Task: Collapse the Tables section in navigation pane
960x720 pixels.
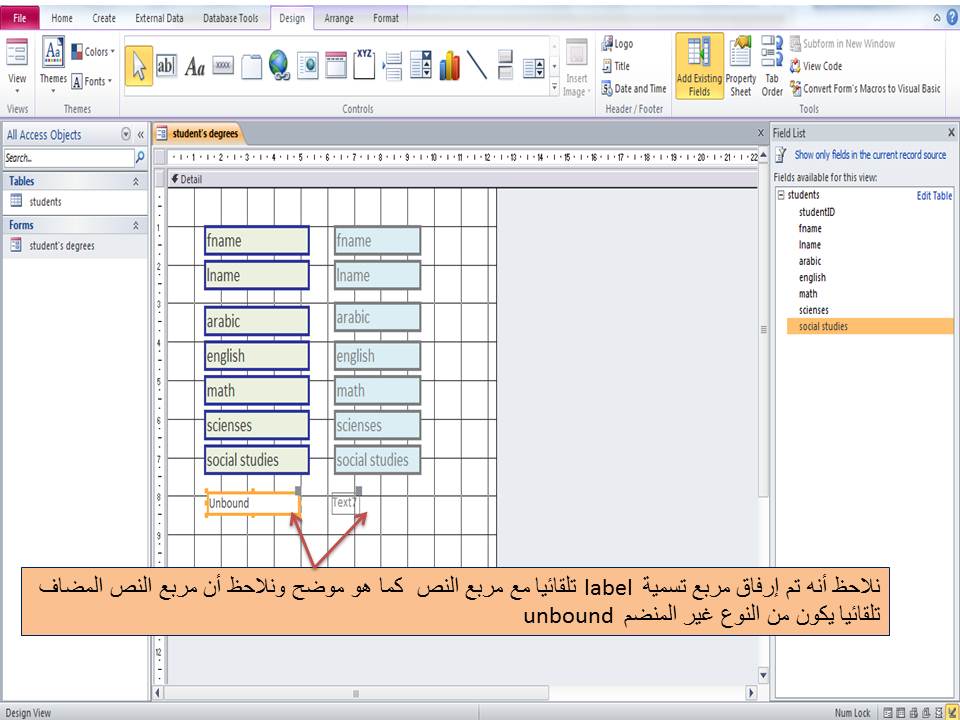Action: [x=136, y=181]
